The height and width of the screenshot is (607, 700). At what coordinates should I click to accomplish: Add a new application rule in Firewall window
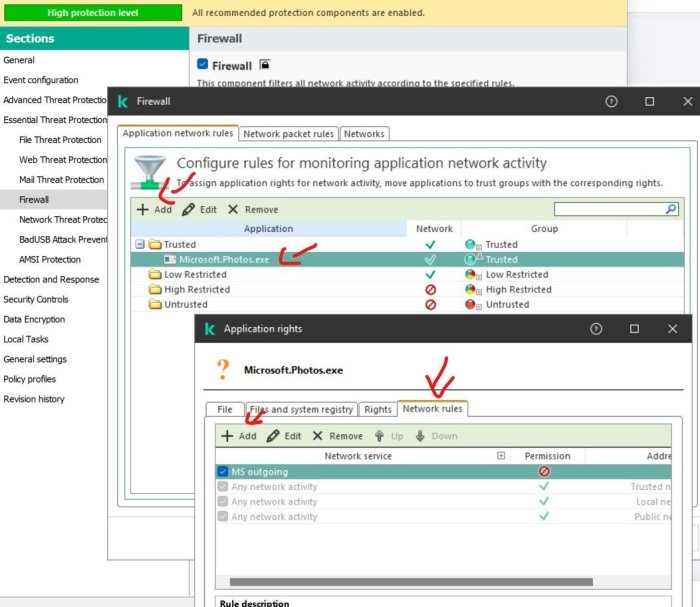pos(154,209)
